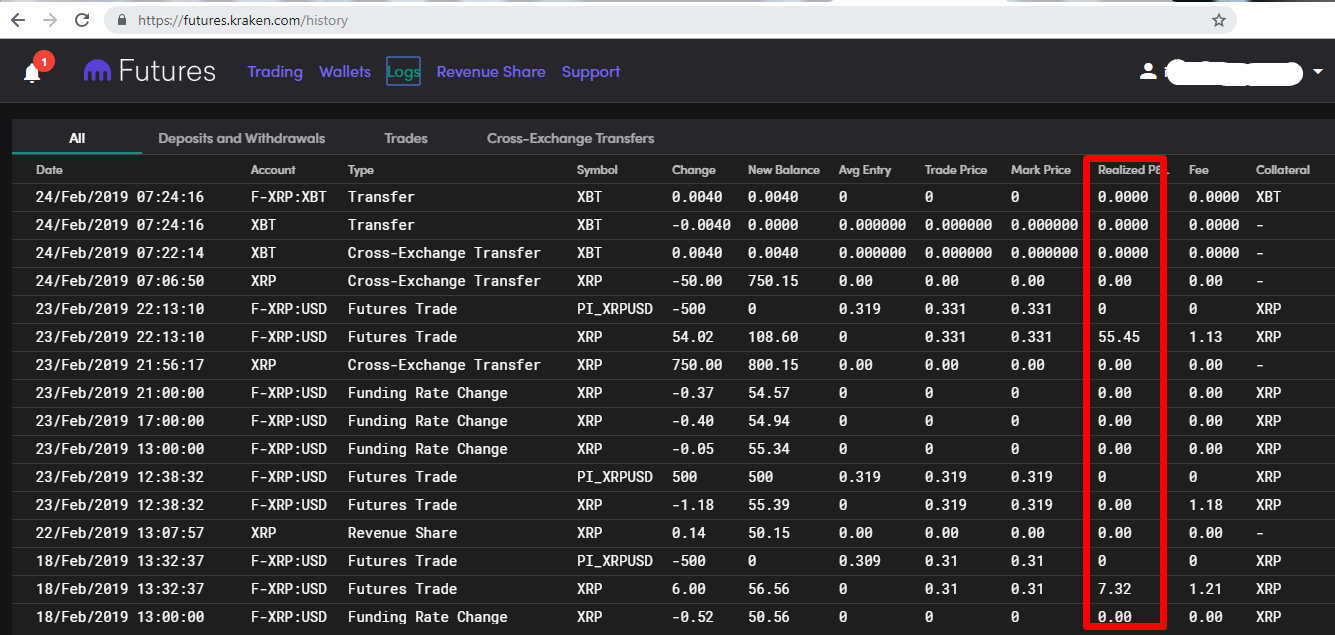Click the Change value -0.40
This screenshot has height=635, width=1335.
coord(693,421)
